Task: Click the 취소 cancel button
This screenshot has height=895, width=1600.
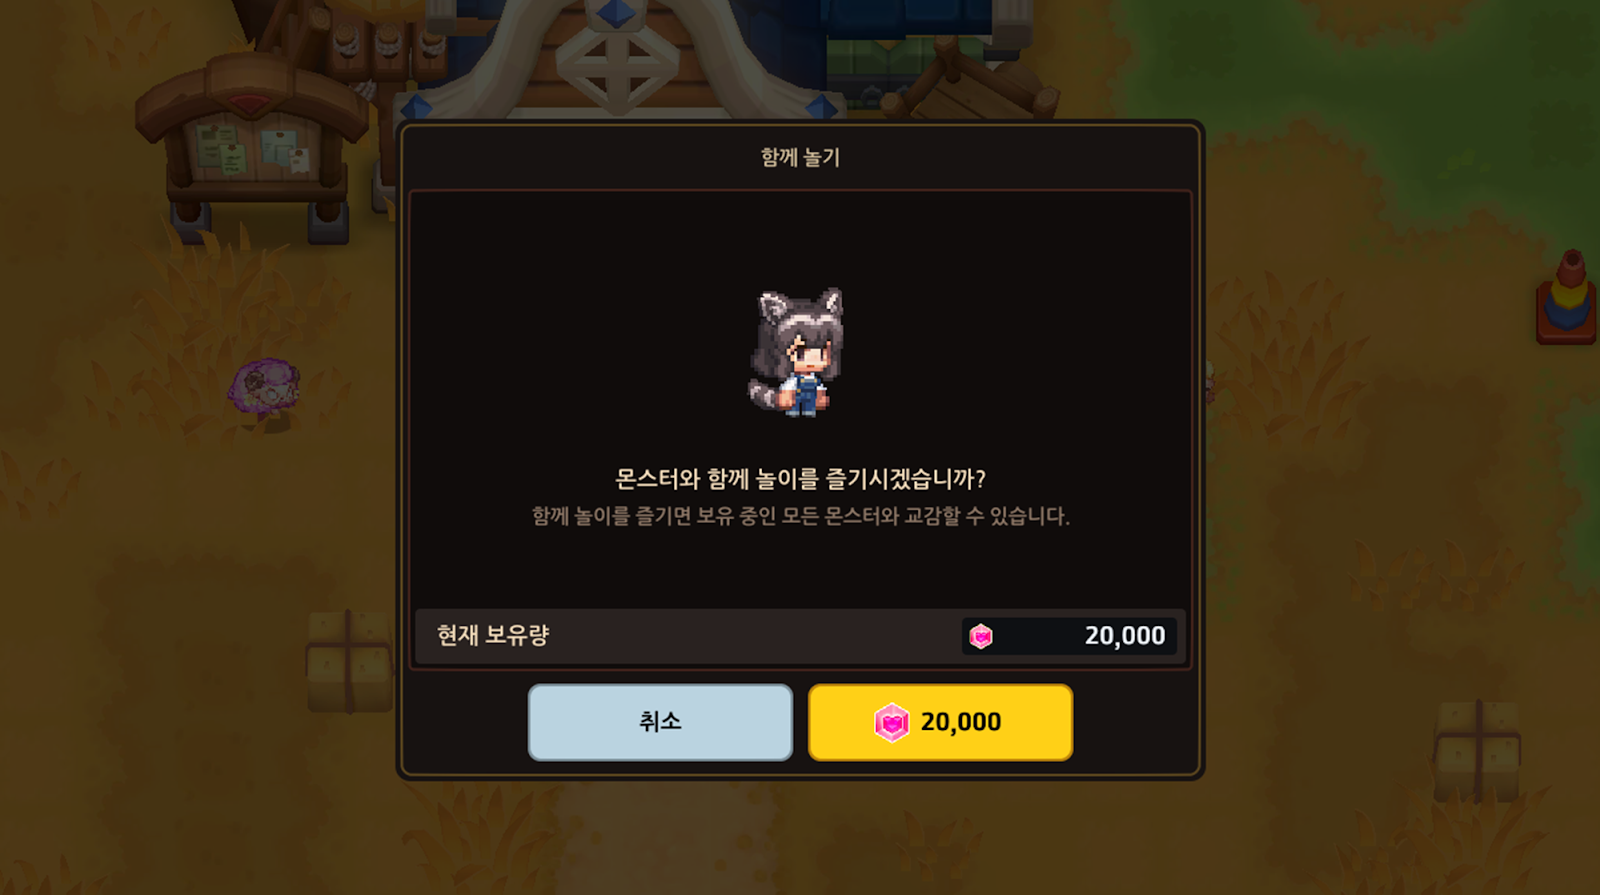Action: click(660, 722)
